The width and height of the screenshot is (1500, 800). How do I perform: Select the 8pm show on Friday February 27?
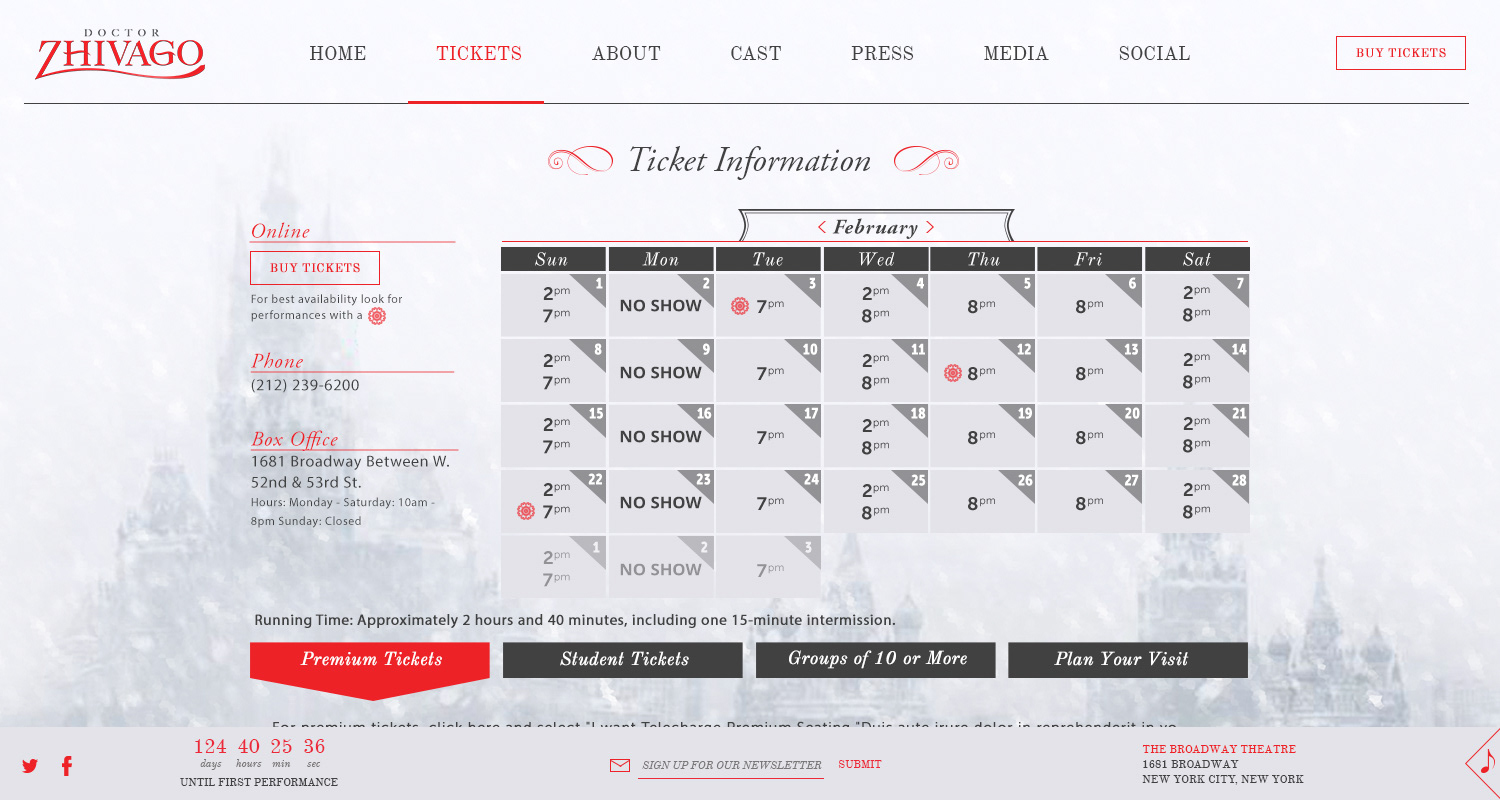[x=1089, y=503]
